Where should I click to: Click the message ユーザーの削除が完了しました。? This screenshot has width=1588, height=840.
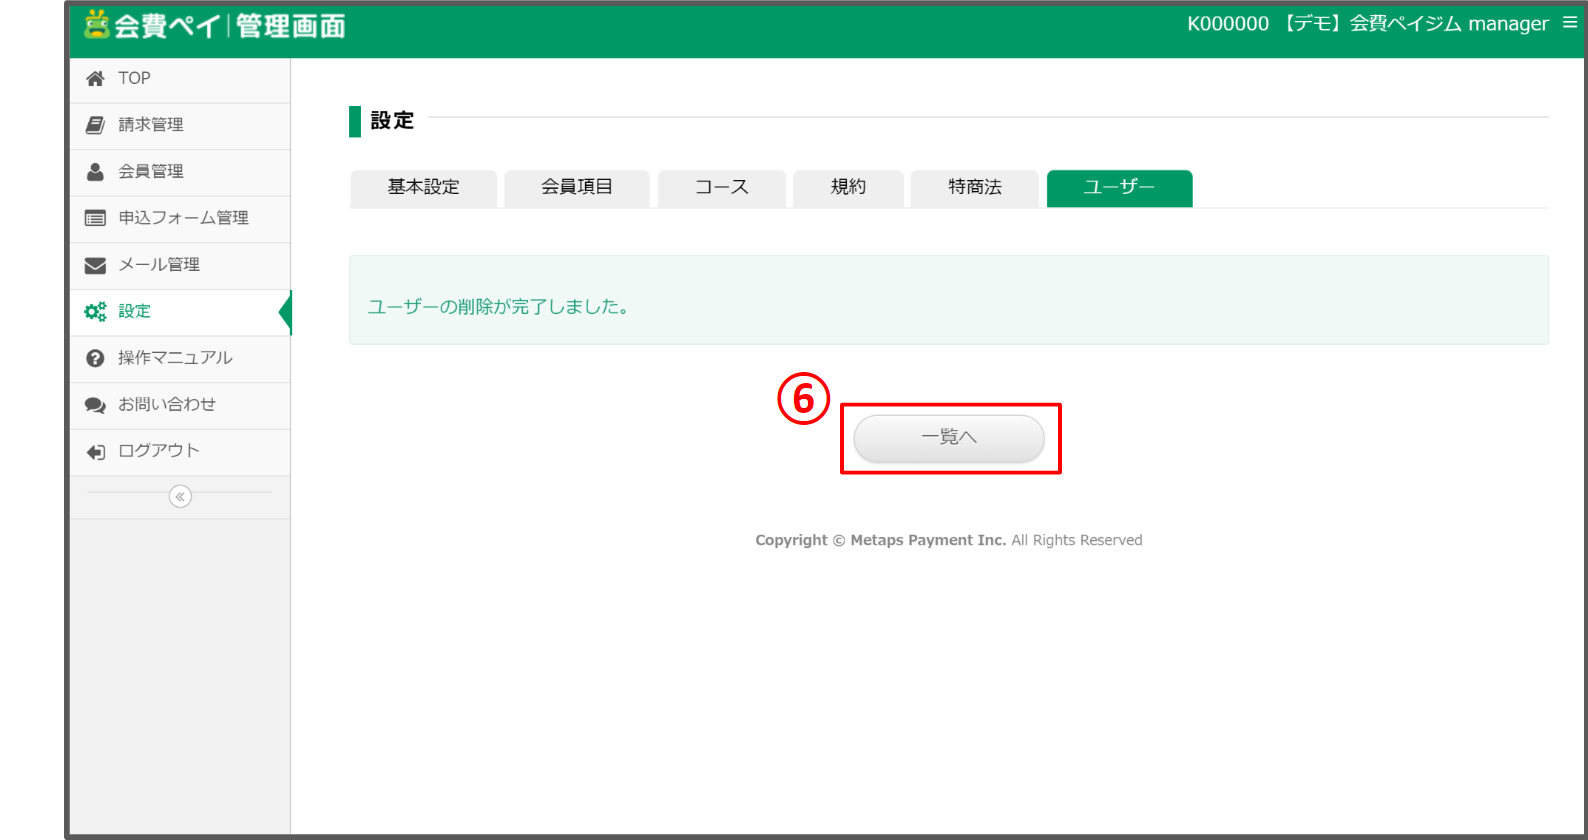point(499,307)
